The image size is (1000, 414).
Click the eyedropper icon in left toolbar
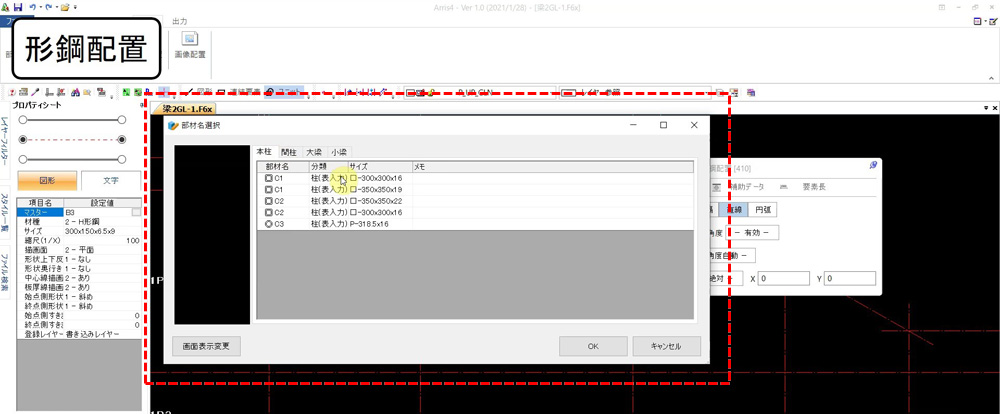[34, 92]
